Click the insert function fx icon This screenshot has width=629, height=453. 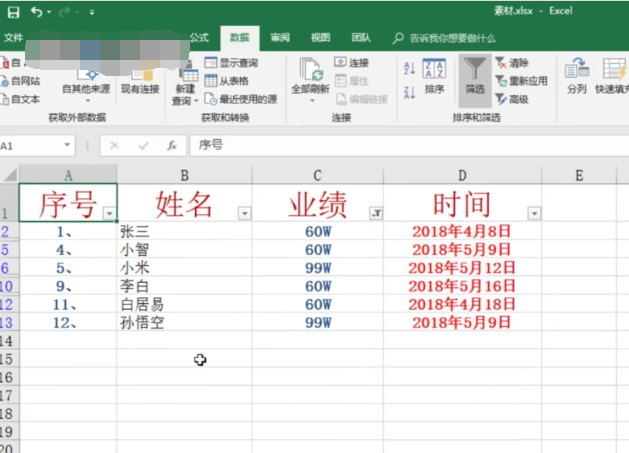click(x=171, y=145)
